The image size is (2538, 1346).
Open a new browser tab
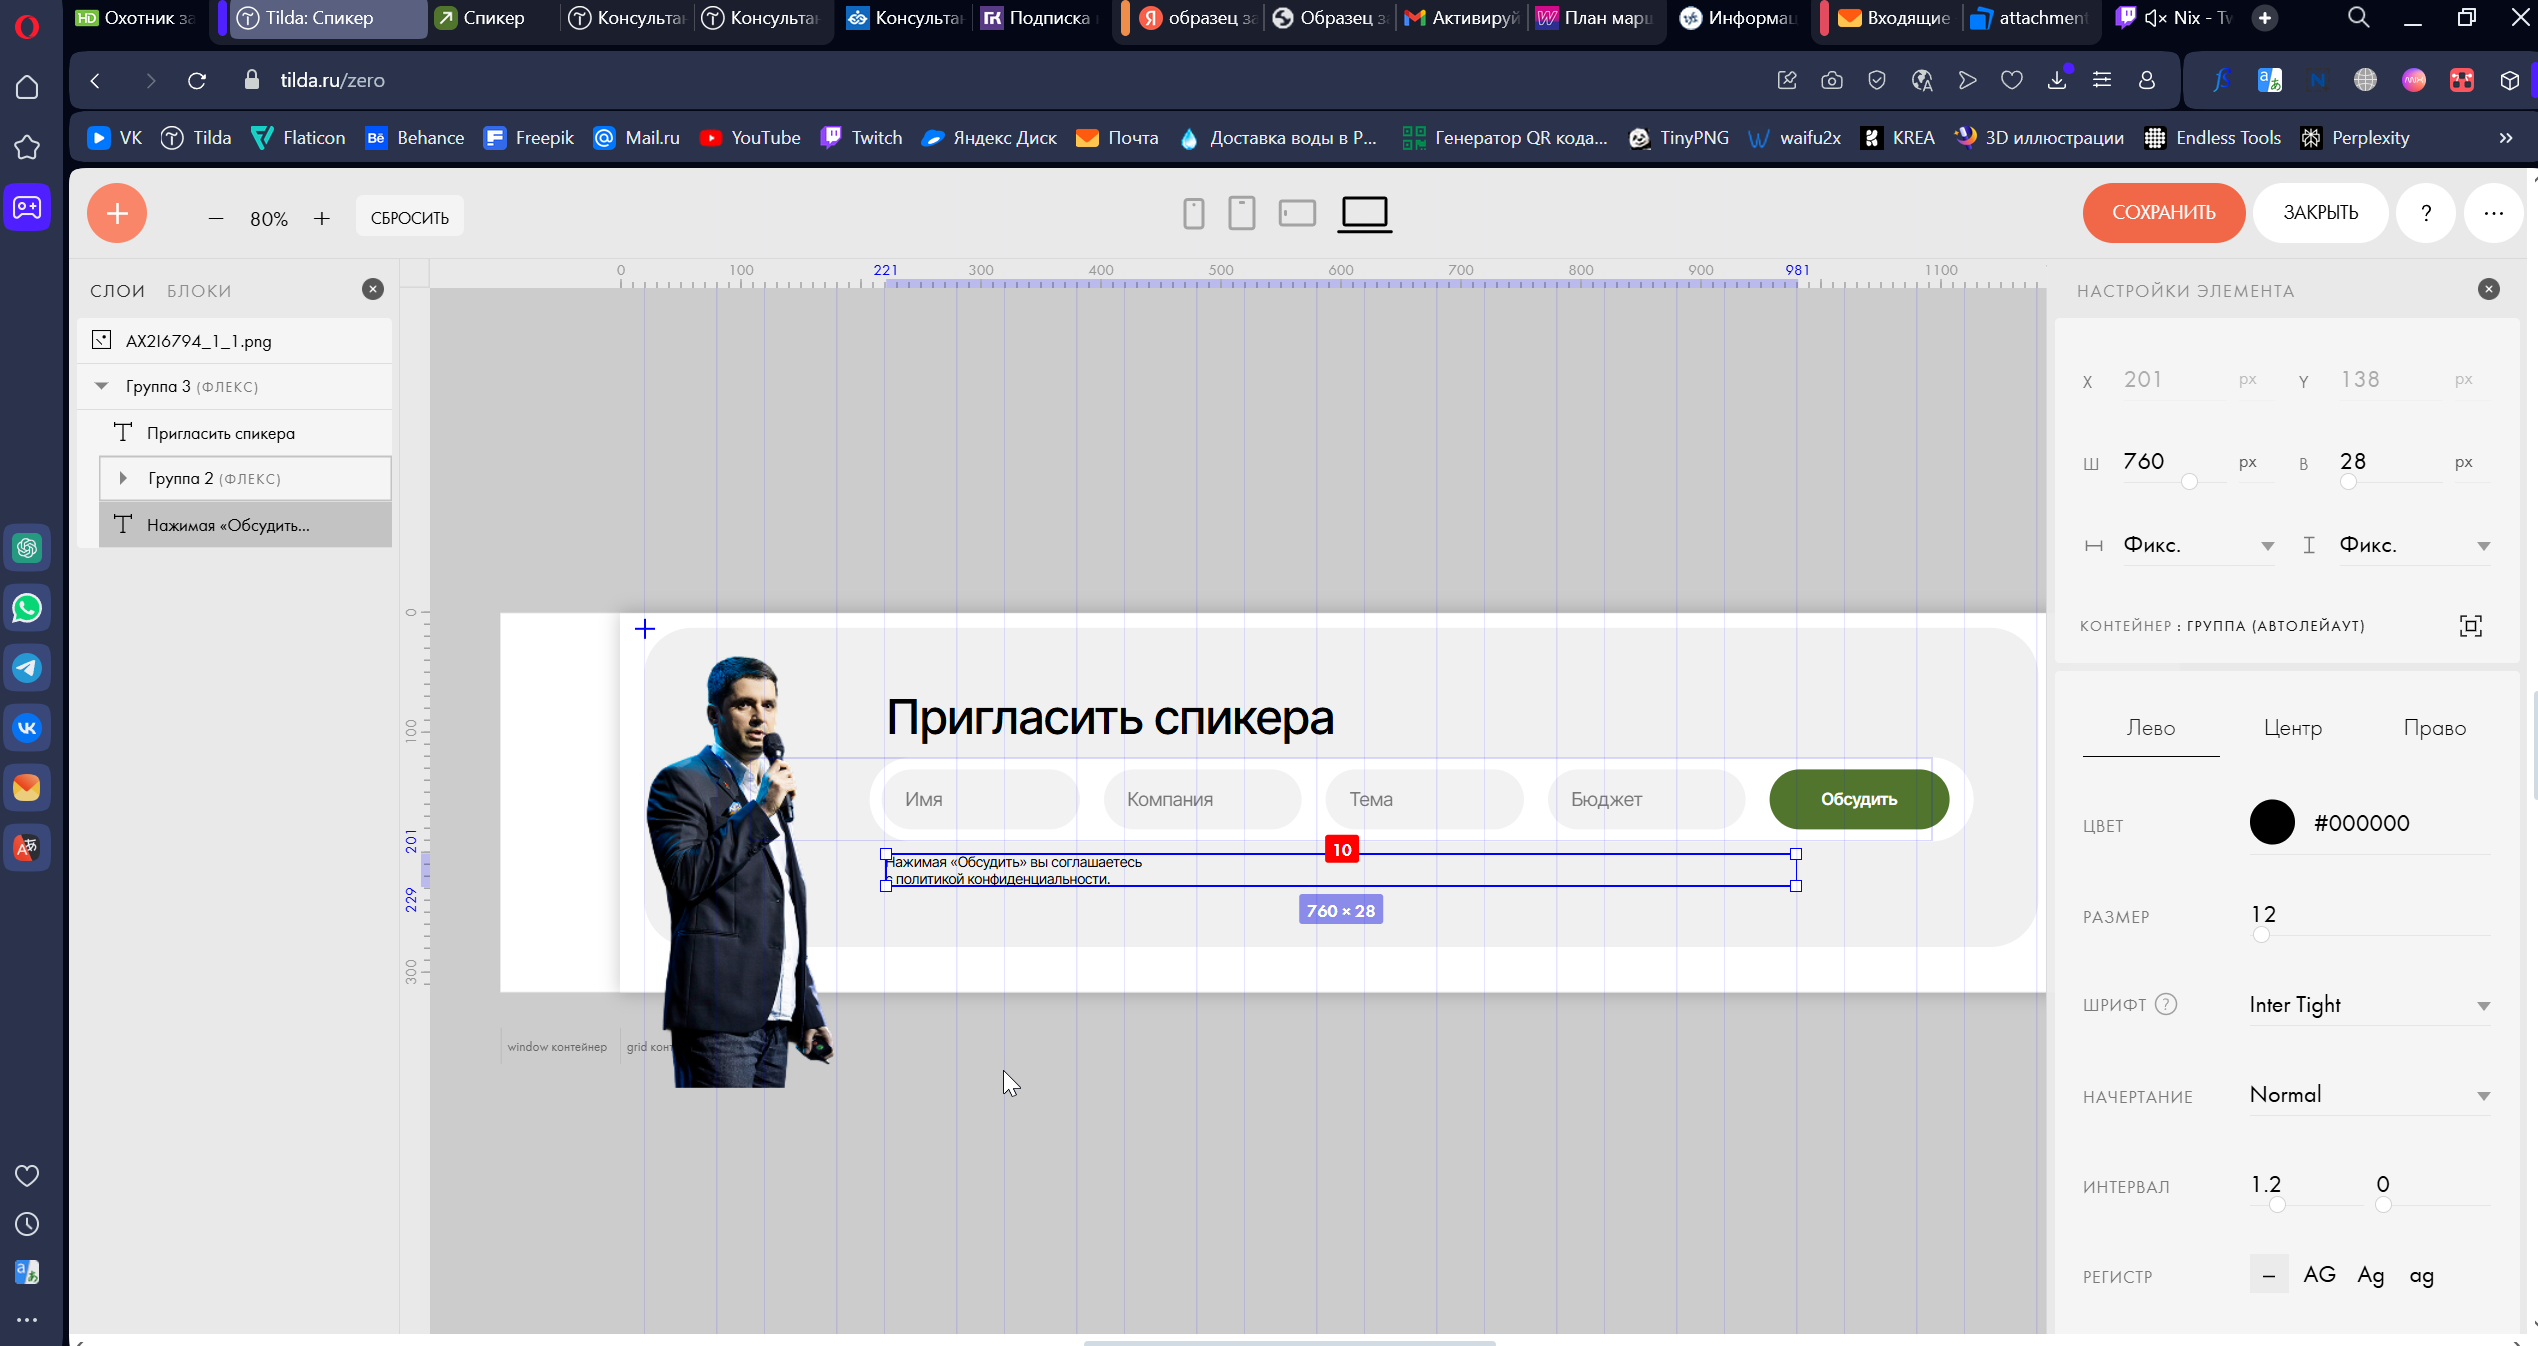pos(2265,18)
